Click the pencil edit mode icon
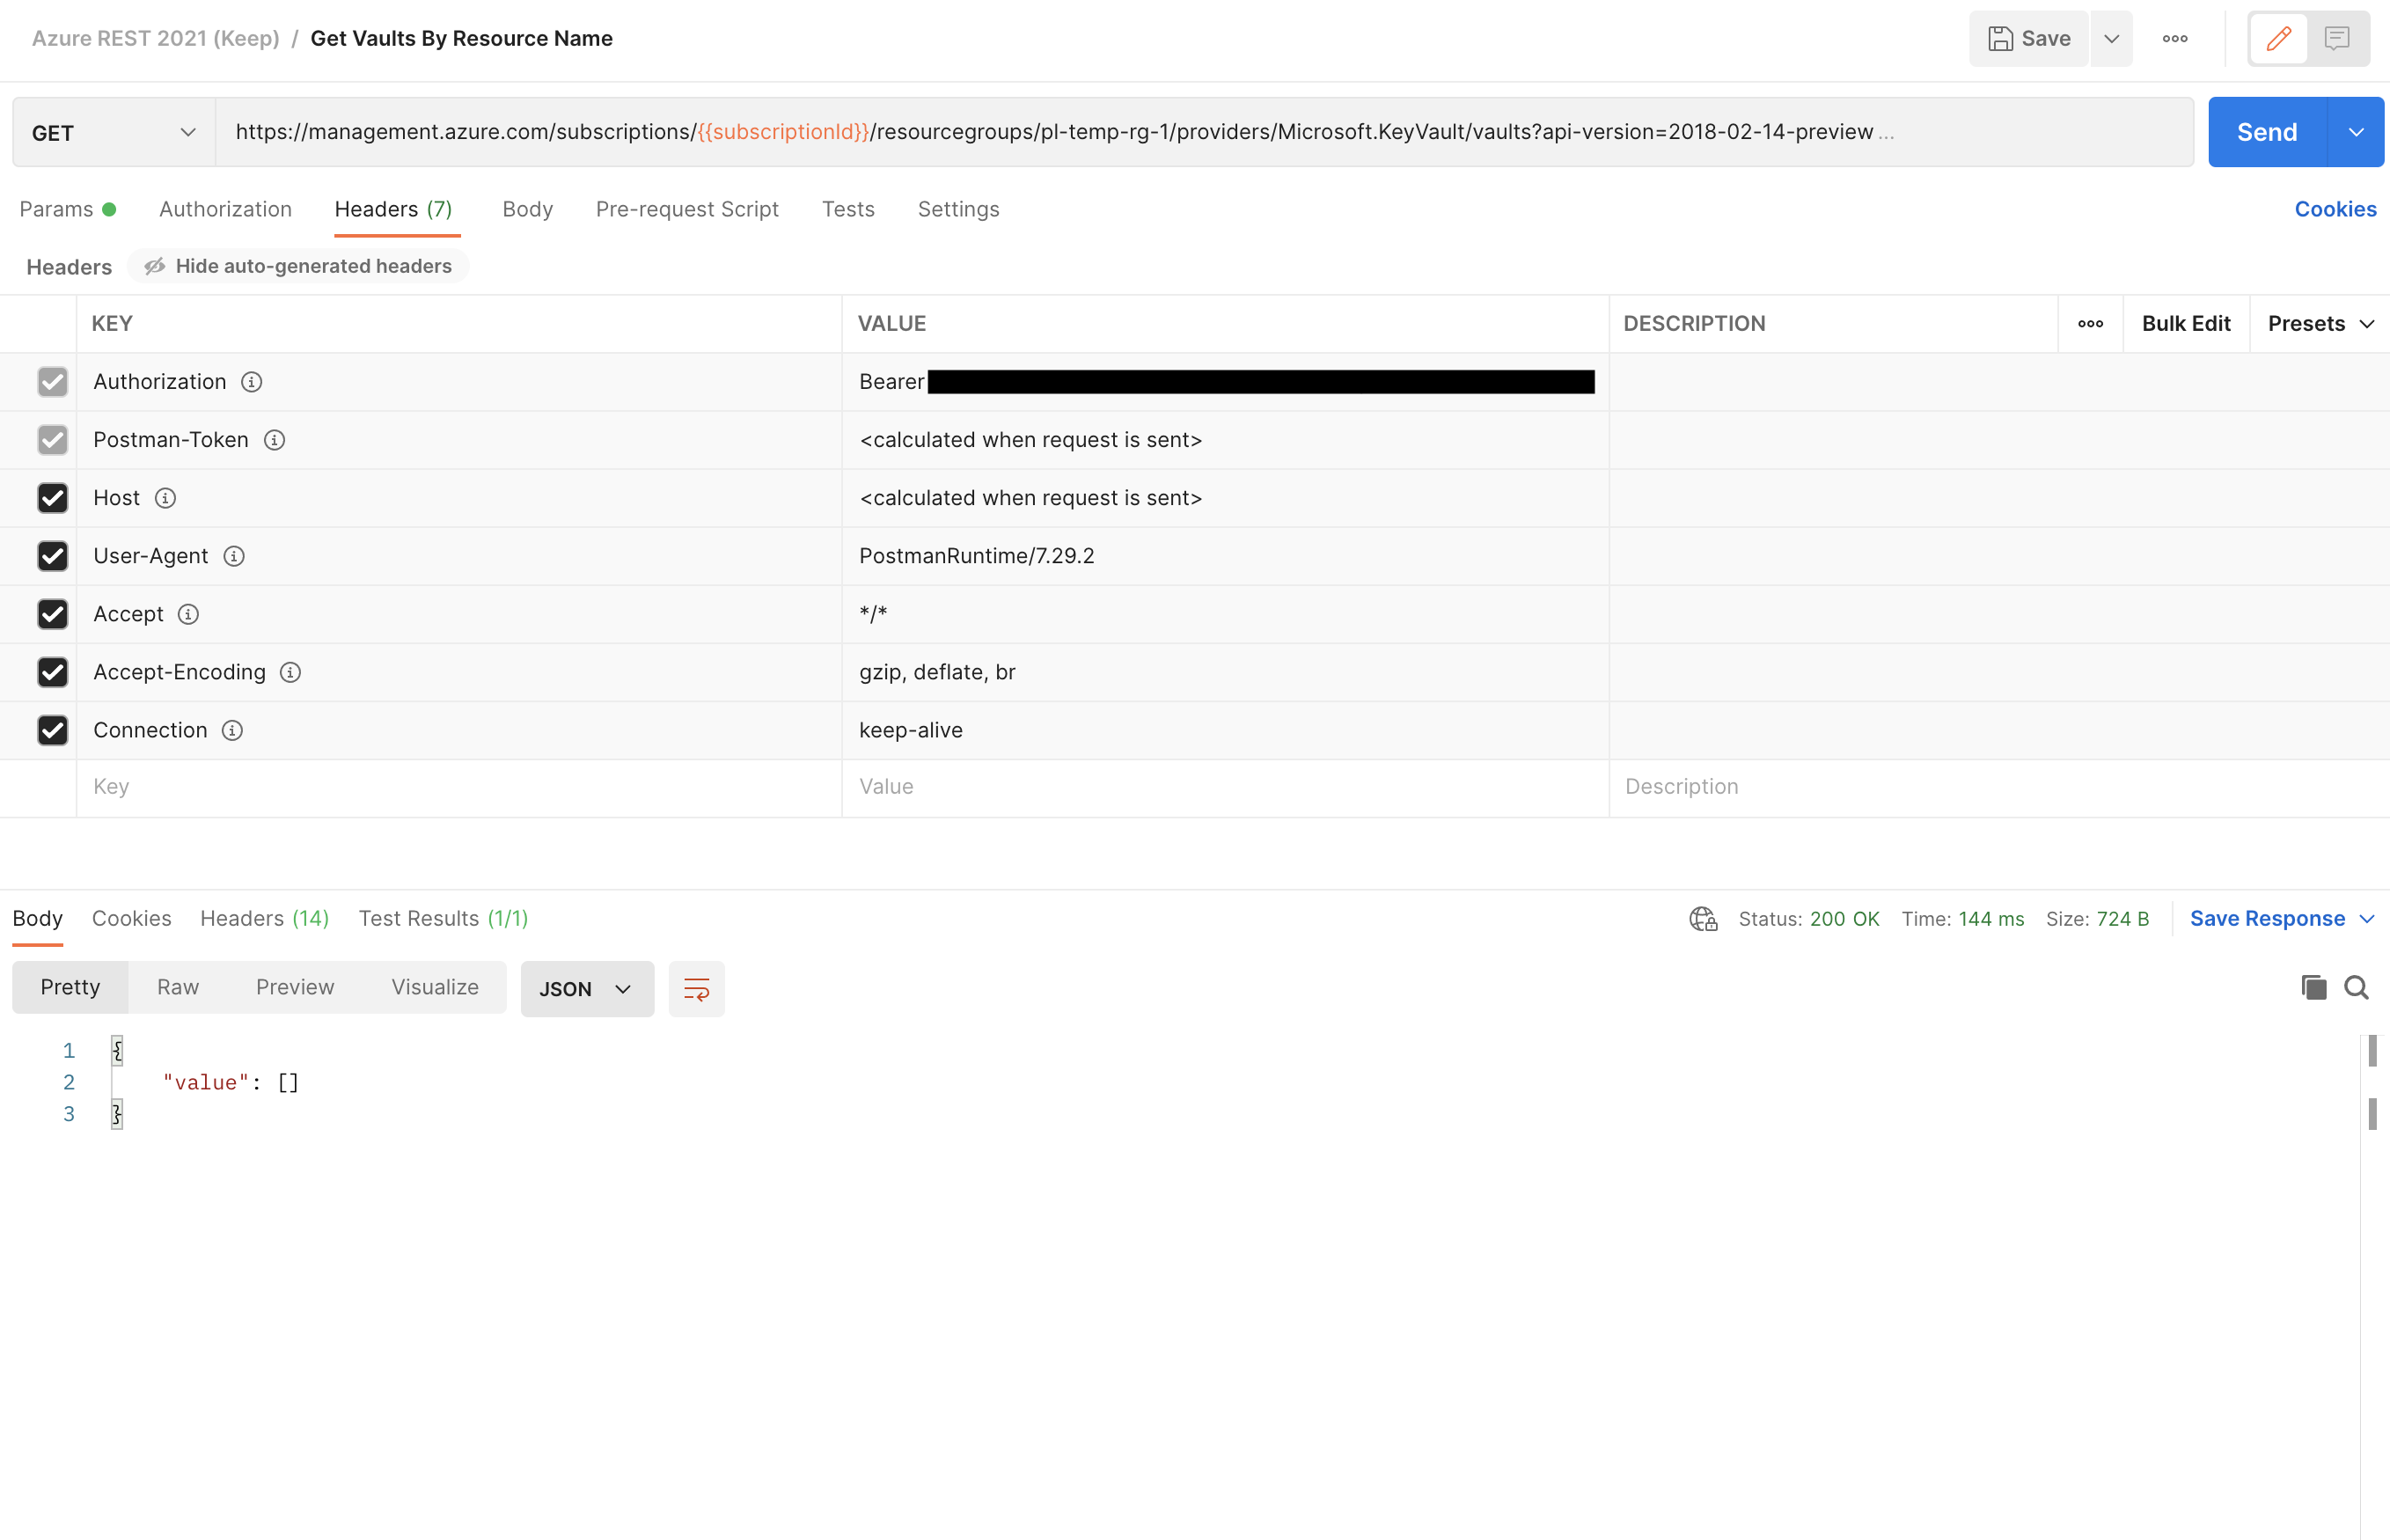Viewport: 2390px width, 1540px height. 2277,39
